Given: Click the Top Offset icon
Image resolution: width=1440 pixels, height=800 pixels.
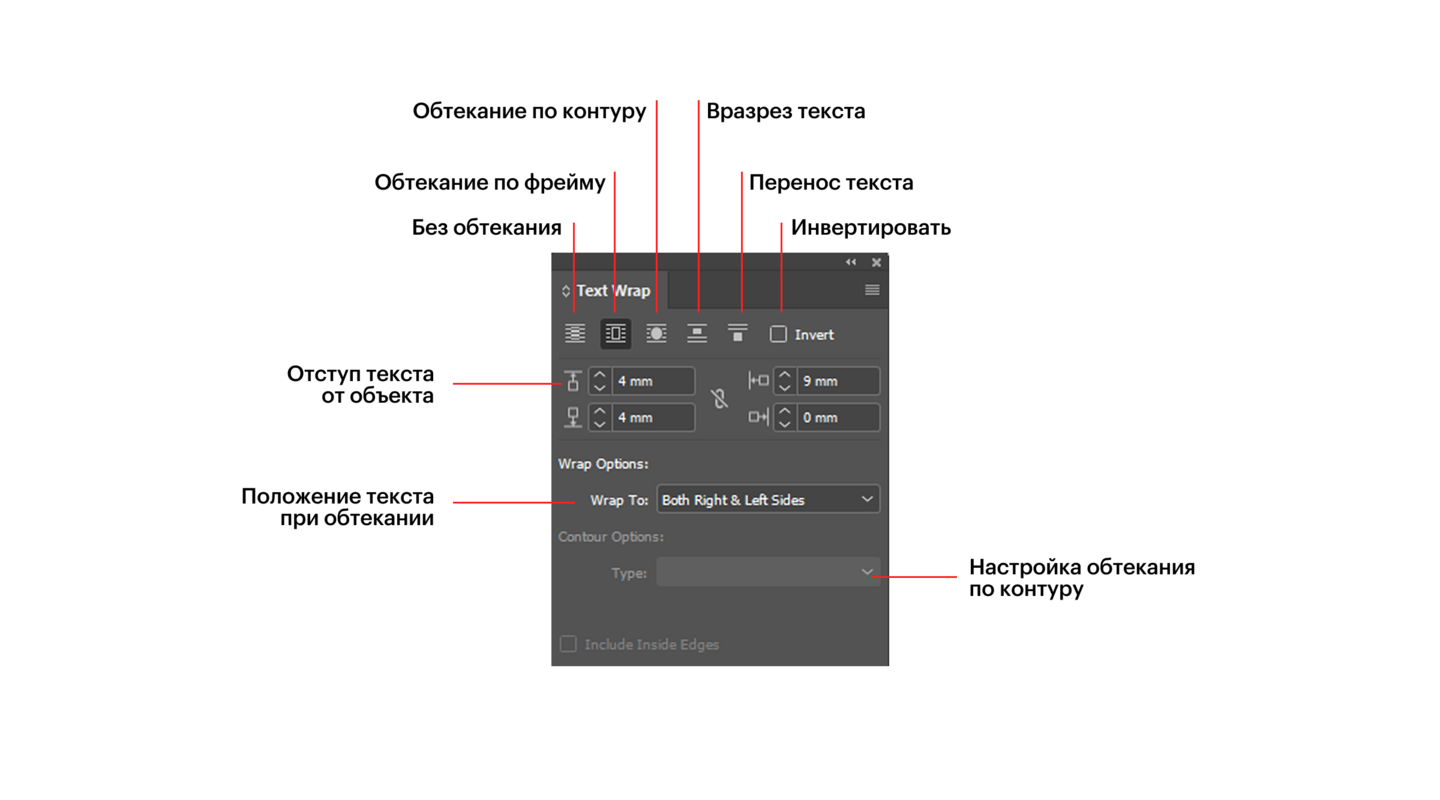Looking at the screenshot, I should tap(573, 381).
